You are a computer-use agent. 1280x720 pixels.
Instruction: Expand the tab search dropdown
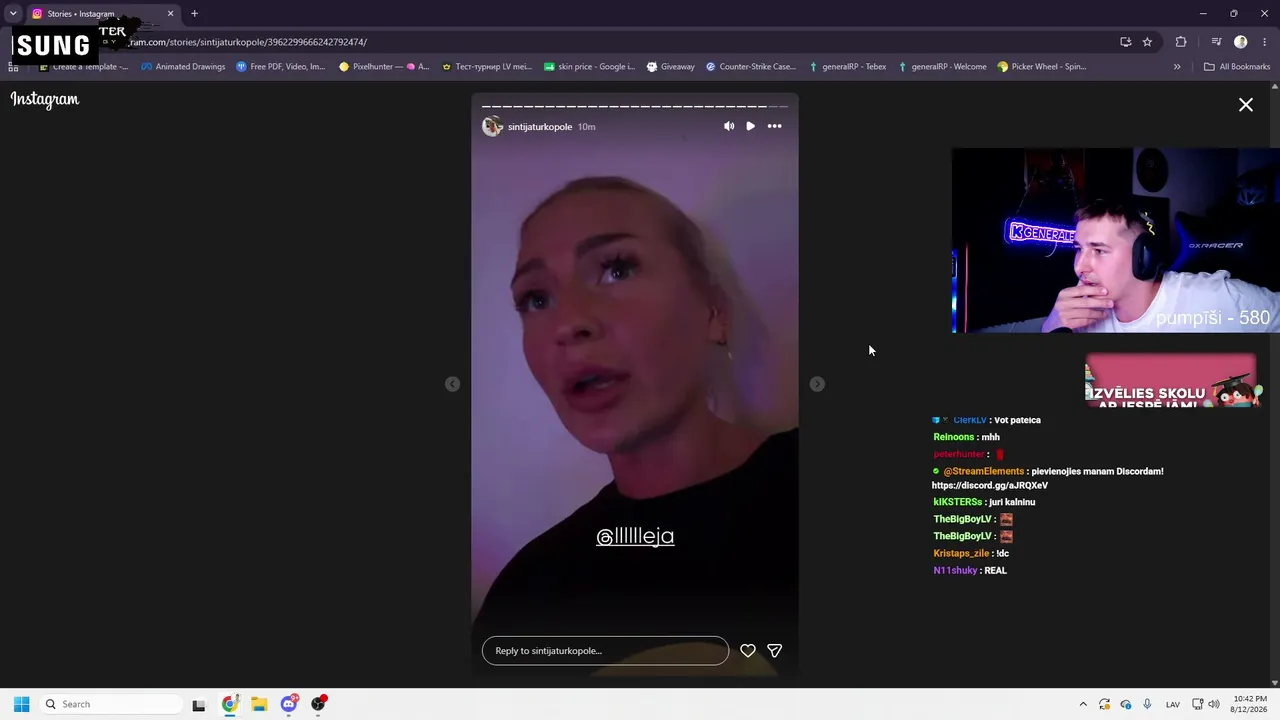[x=13, y=14]
